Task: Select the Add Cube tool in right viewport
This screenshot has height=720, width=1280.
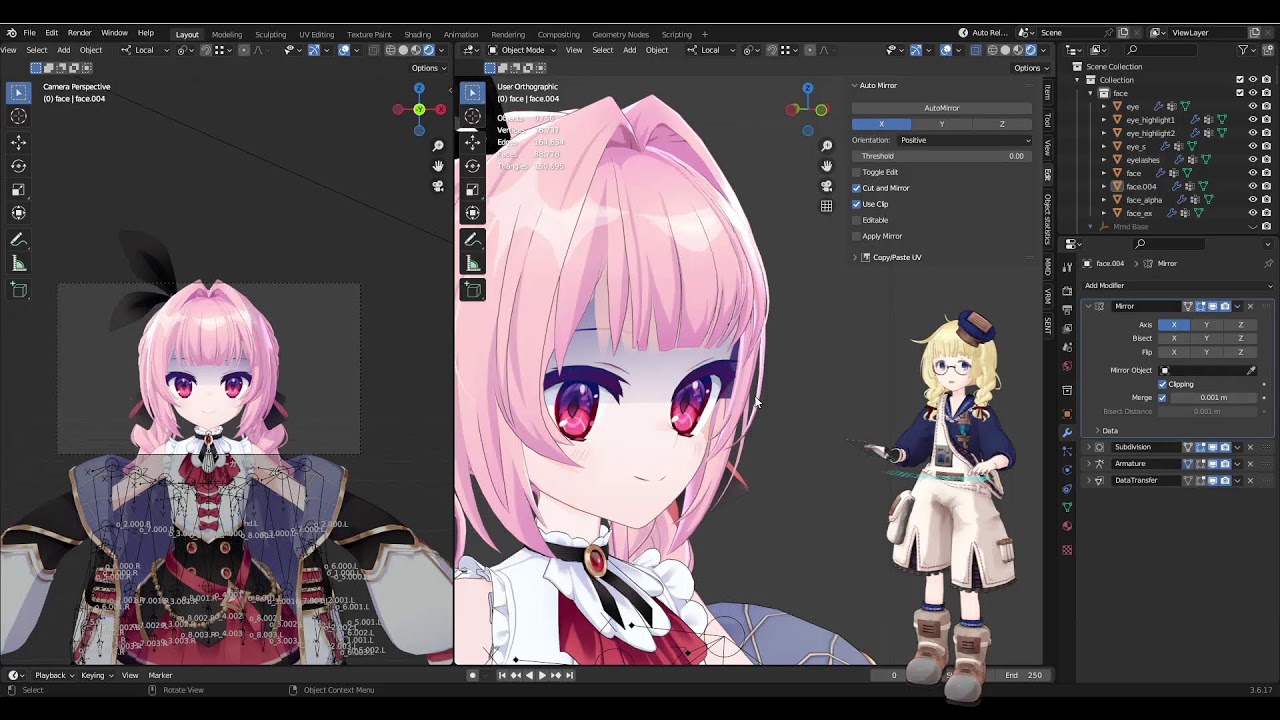Action: [472, 290]
